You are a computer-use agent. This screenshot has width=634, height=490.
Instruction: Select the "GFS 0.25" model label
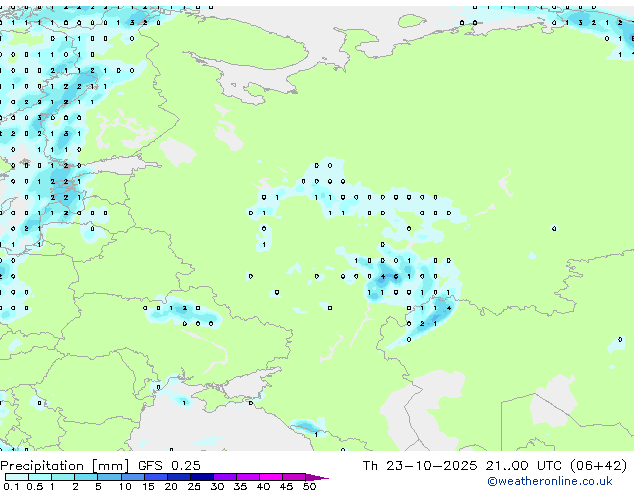(x=169, y=466)
